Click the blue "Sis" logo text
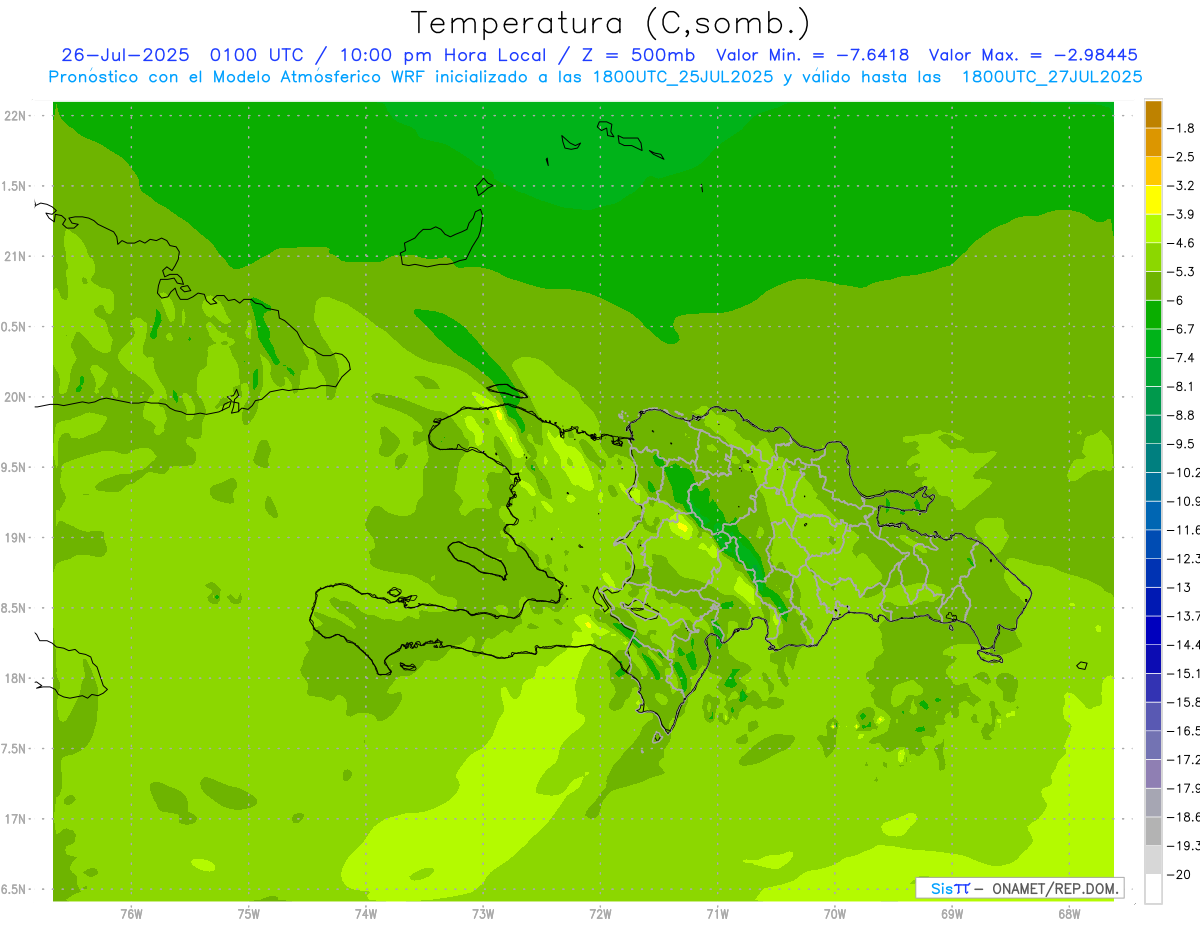The image size is (1200, 927). pyautogui.click(x=943, y=888)
